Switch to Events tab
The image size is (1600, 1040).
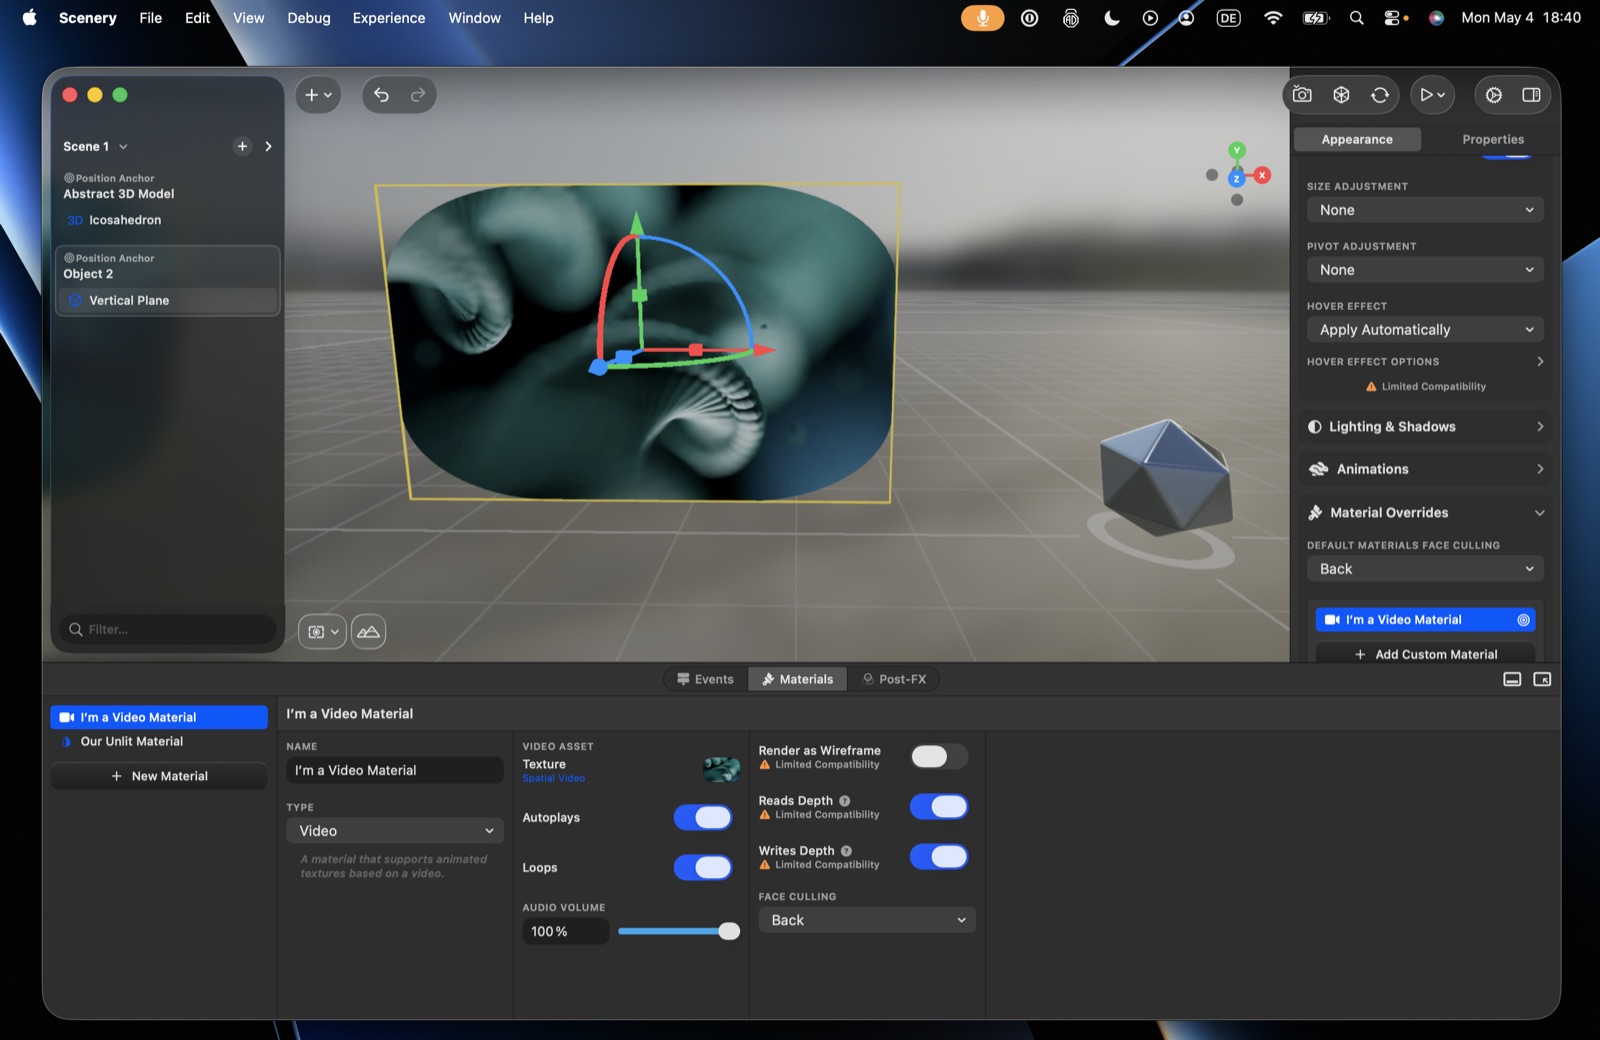click(705, 679)
